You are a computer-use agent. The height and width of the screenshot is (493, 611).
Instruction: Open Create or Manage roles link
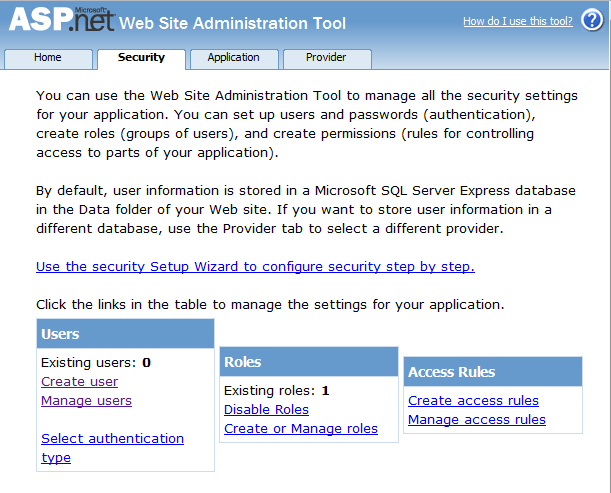[x=301, y=429]
